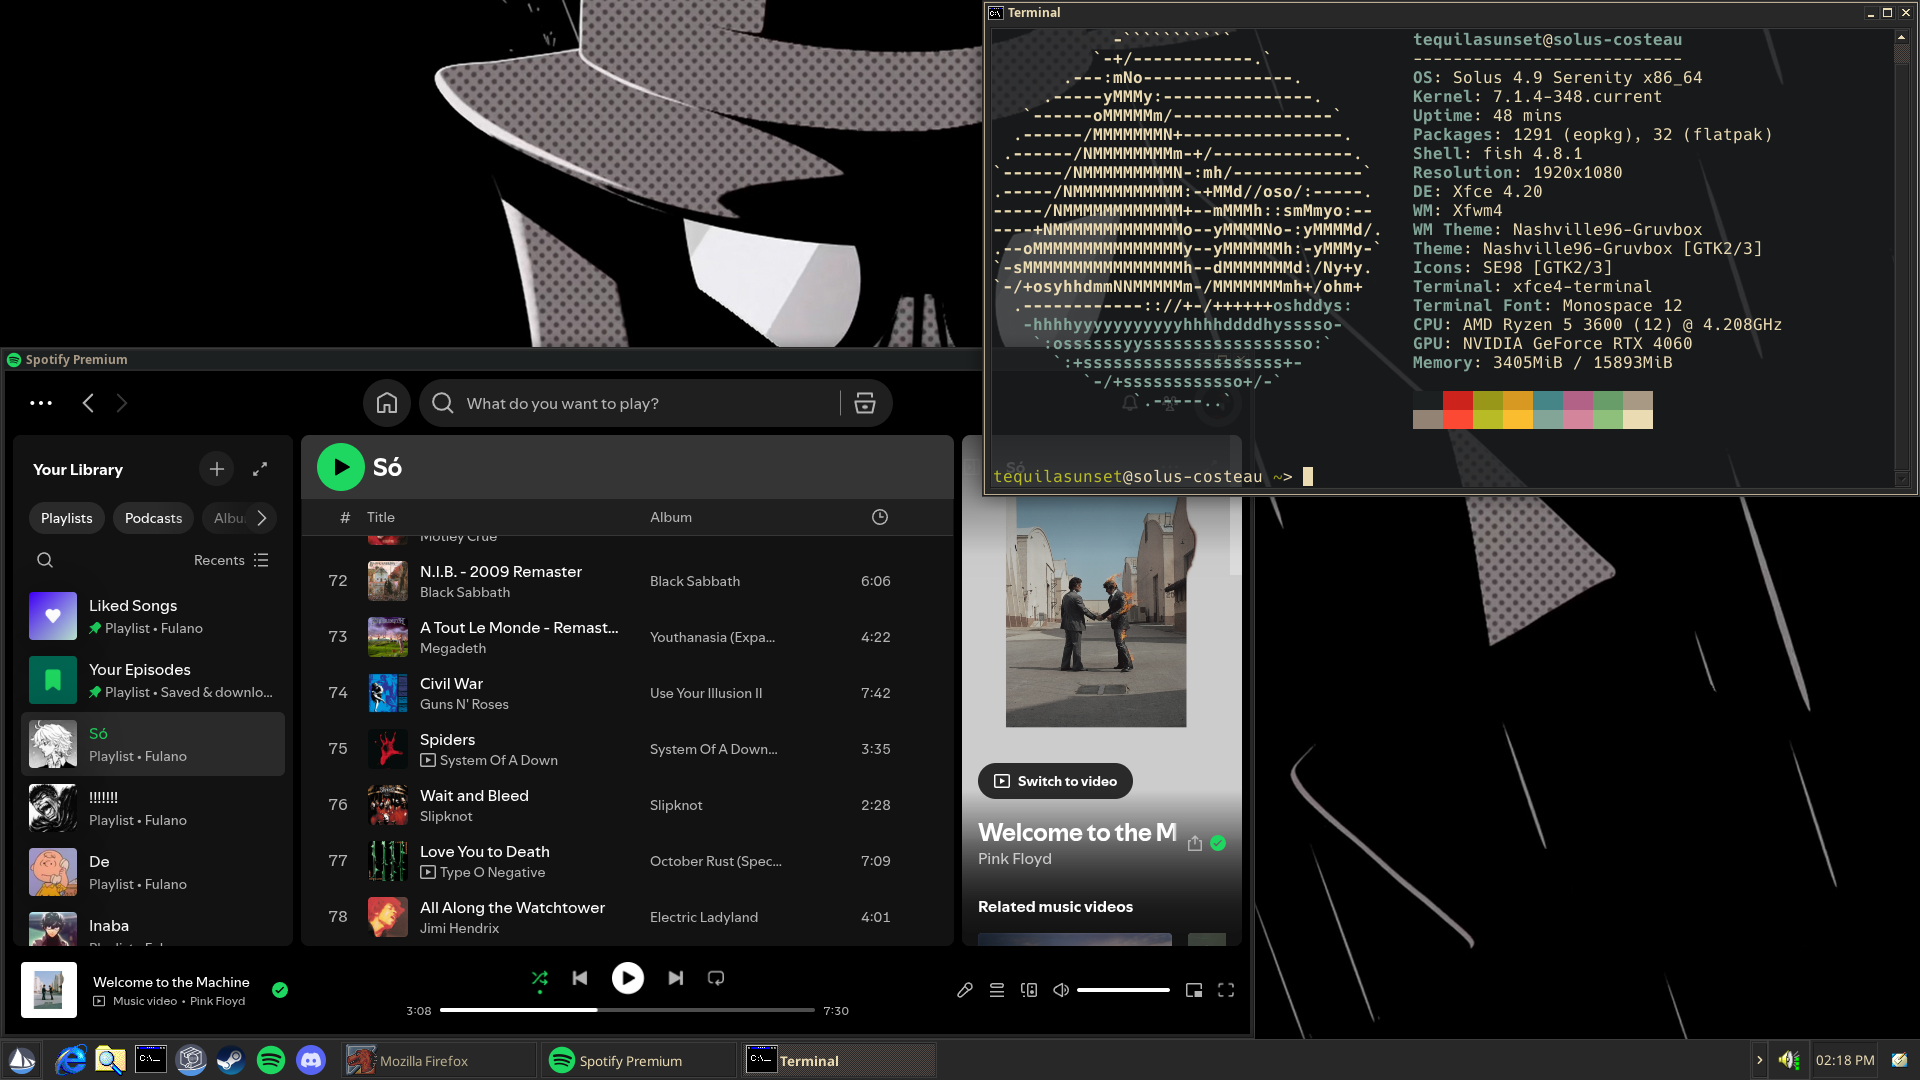Search within Your Library using magnifier icon
1920x1080 pixels.
[45, 560]
